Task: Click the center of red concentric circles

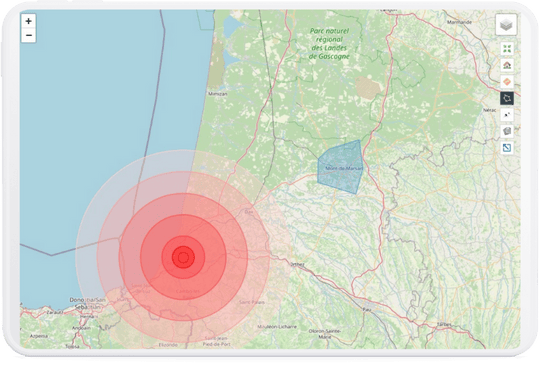Action: click(183, 257)
